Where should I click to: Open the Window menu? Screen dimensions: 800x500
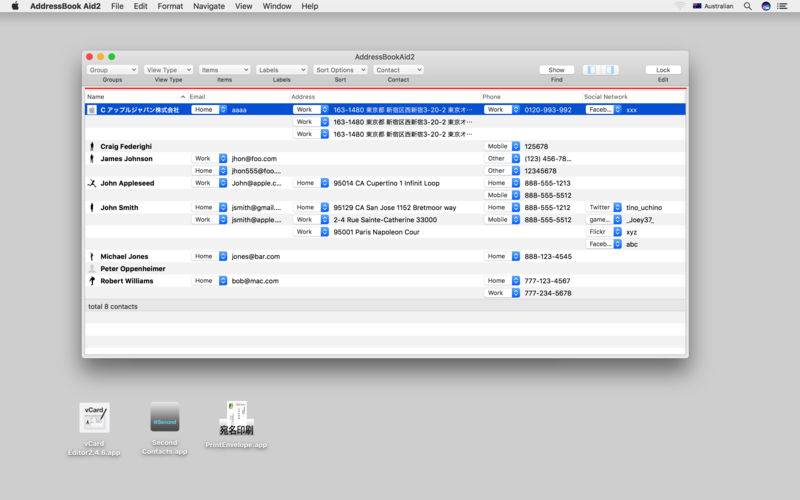[277, 6]
